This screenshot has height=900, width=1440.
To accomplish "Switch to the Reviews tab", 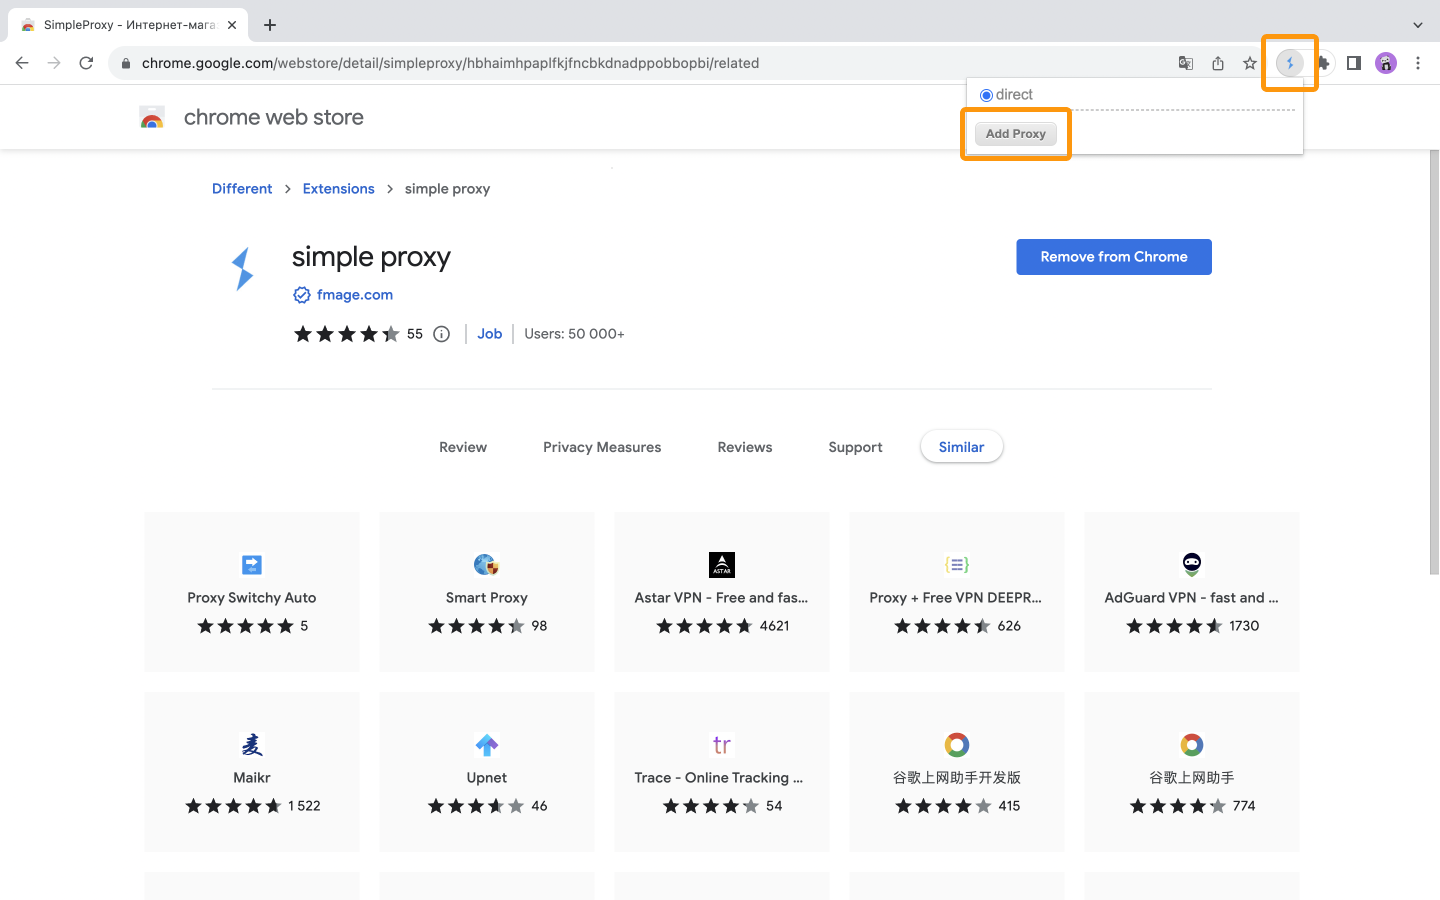I will coord(745,447).
